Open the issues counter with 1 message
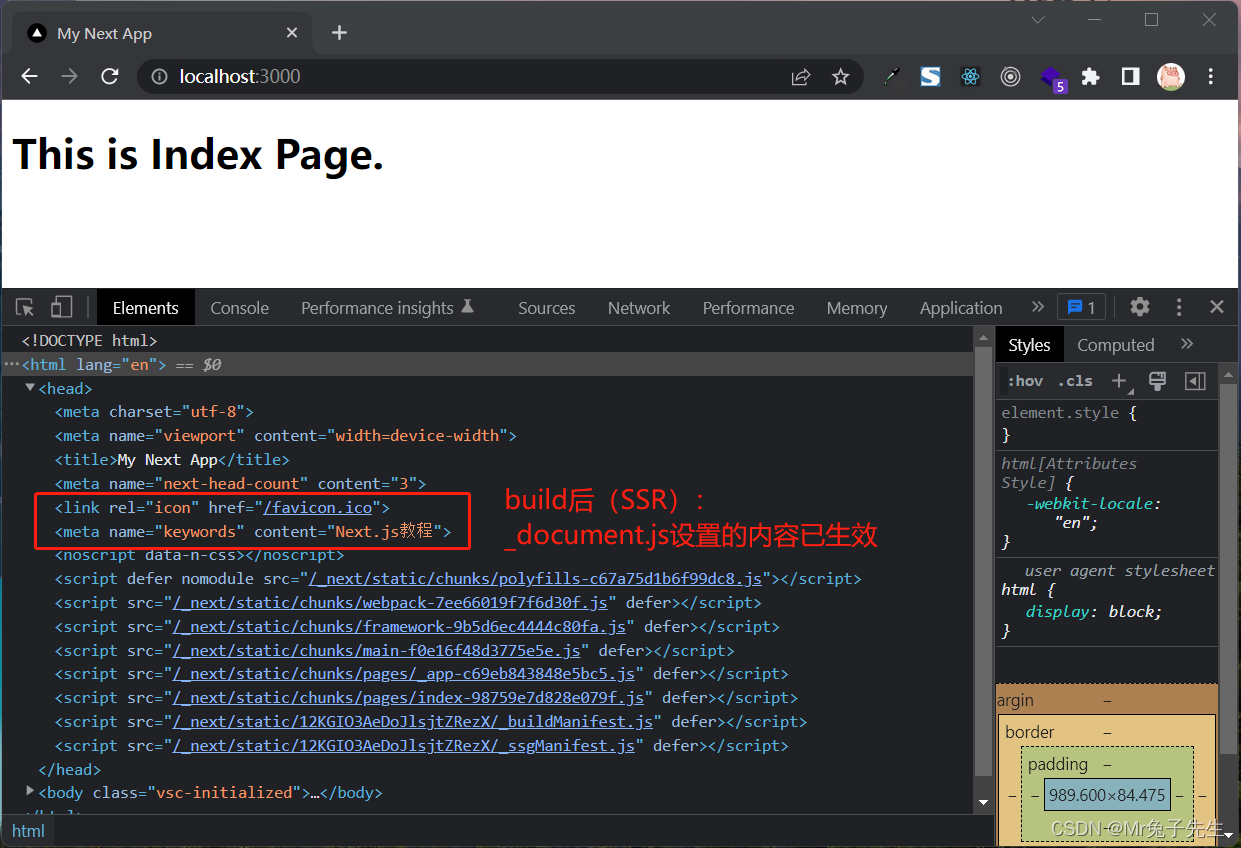The width and height of the screenshot is (1241, 848). [1082, 307]
